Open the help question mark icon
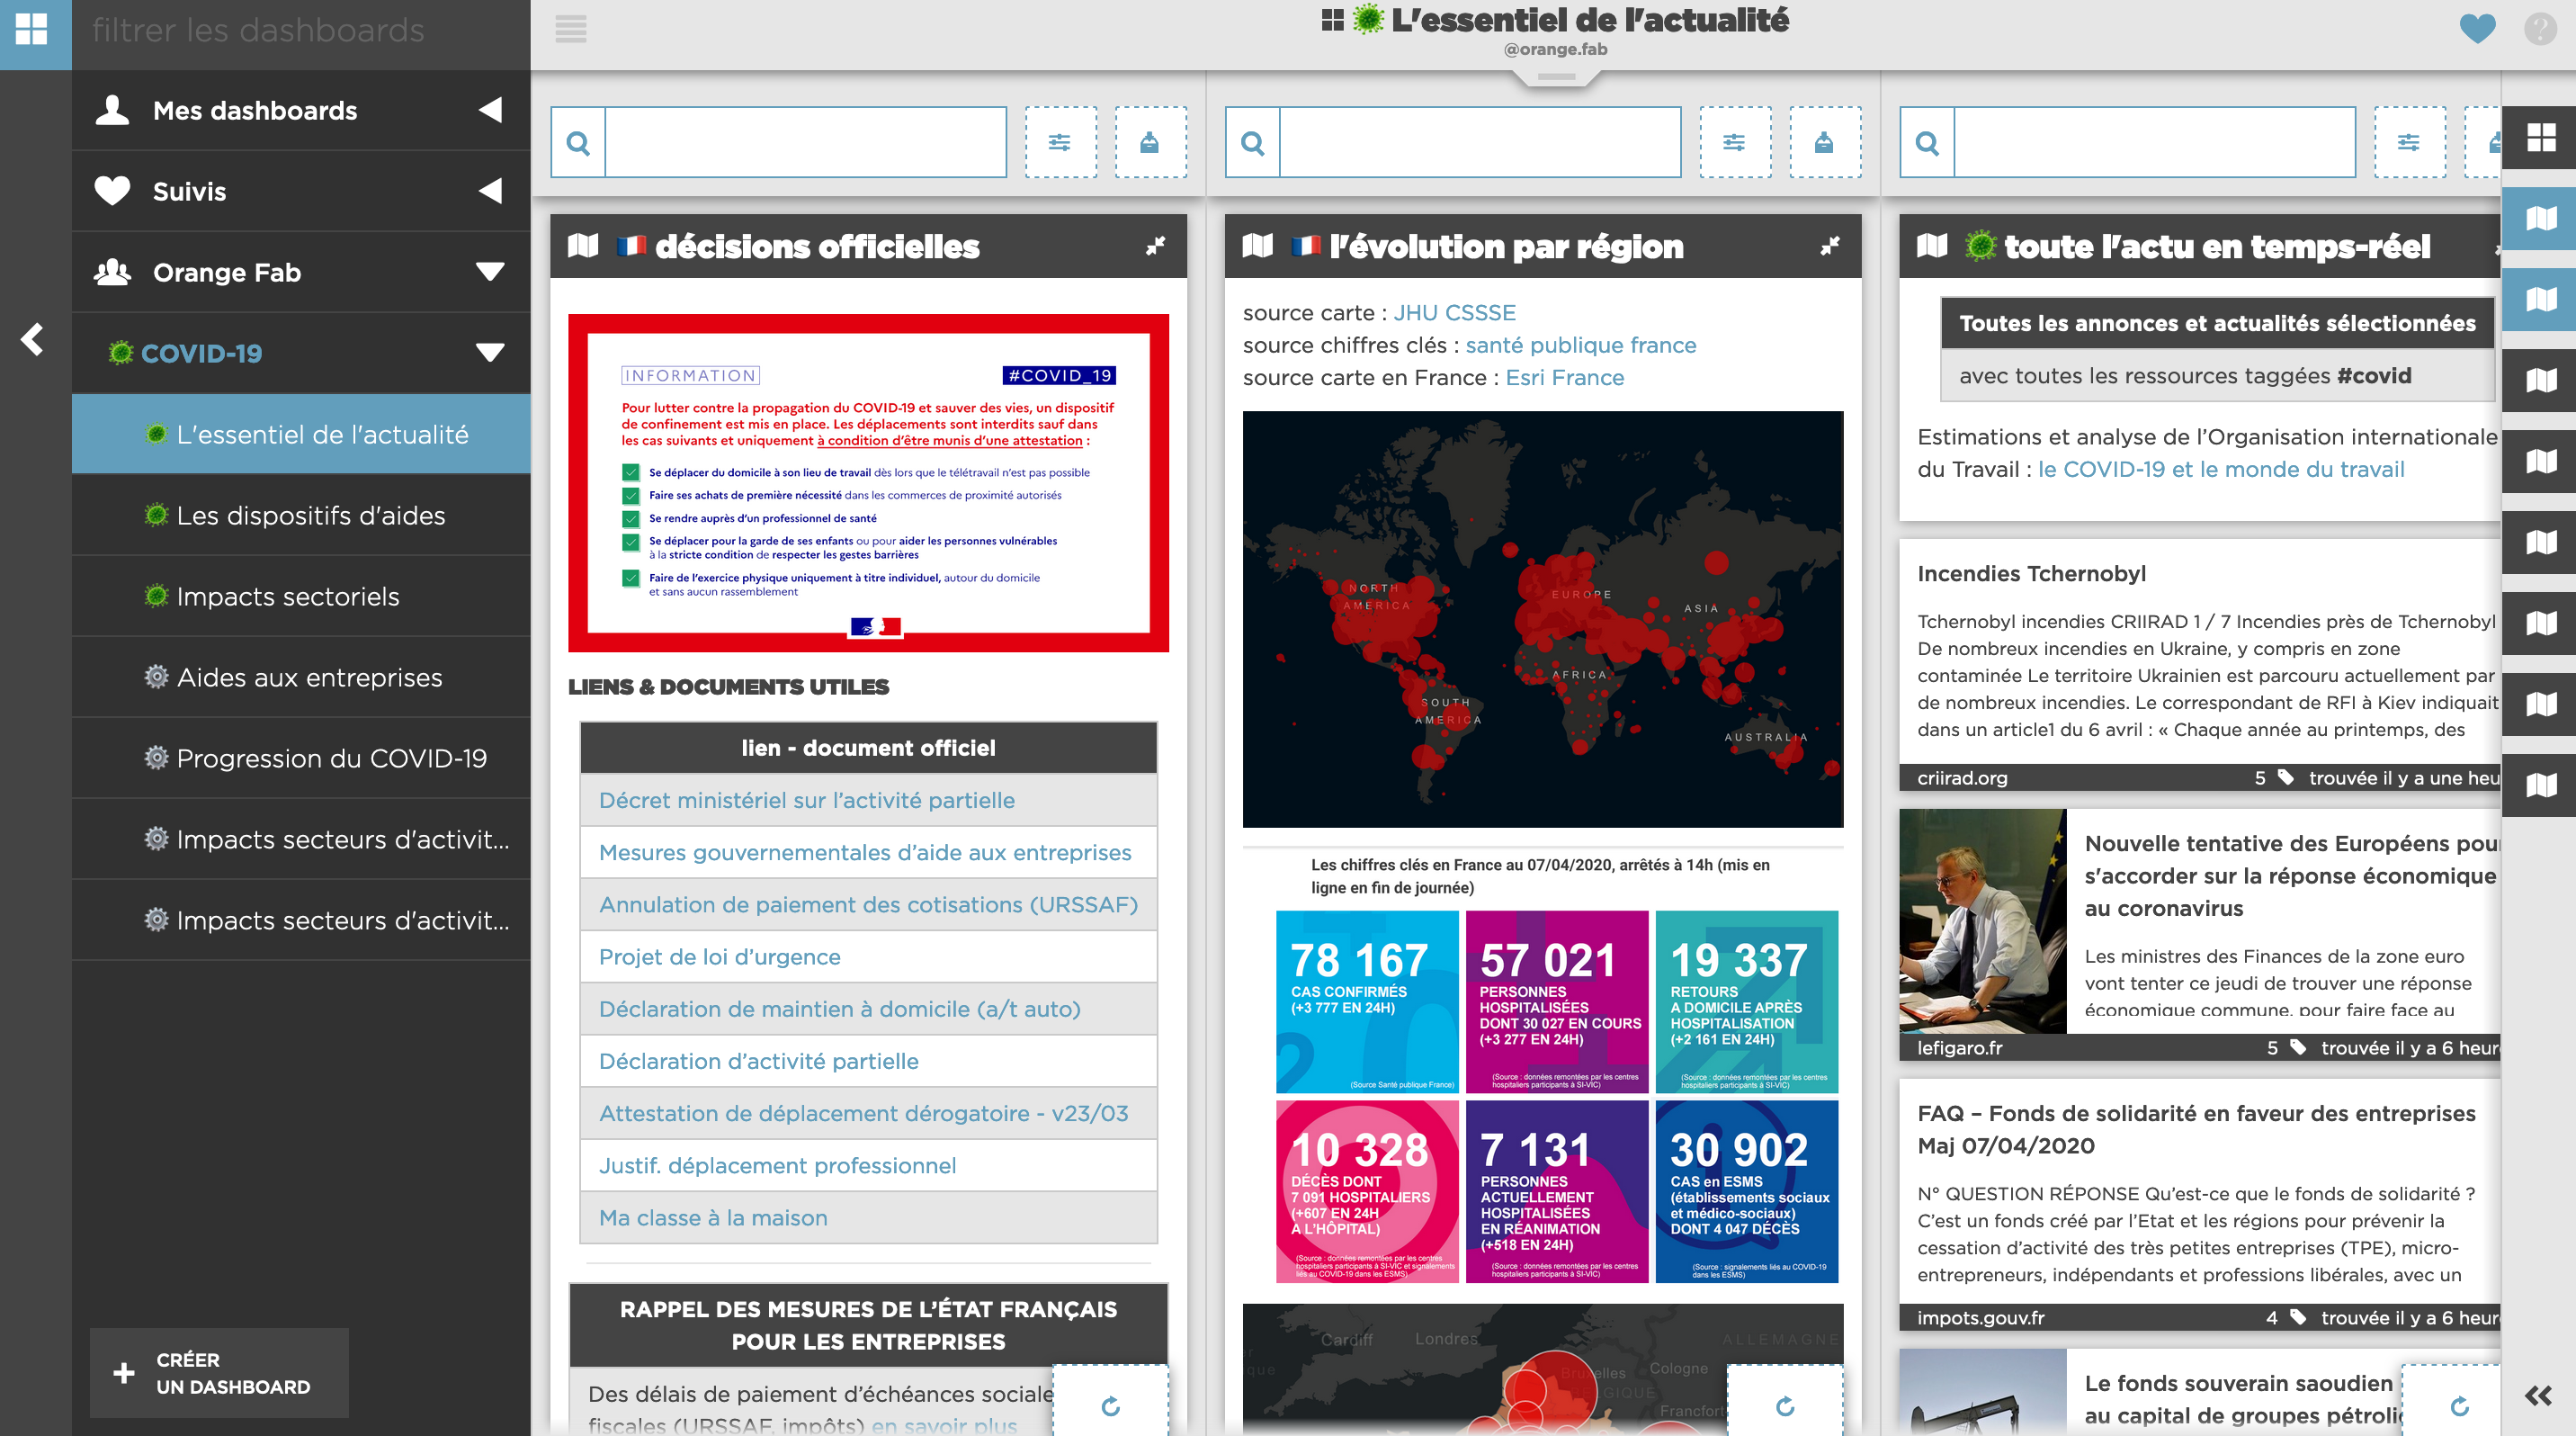This screenshot has width=2576, height=1436. (x=2539, y=28)
